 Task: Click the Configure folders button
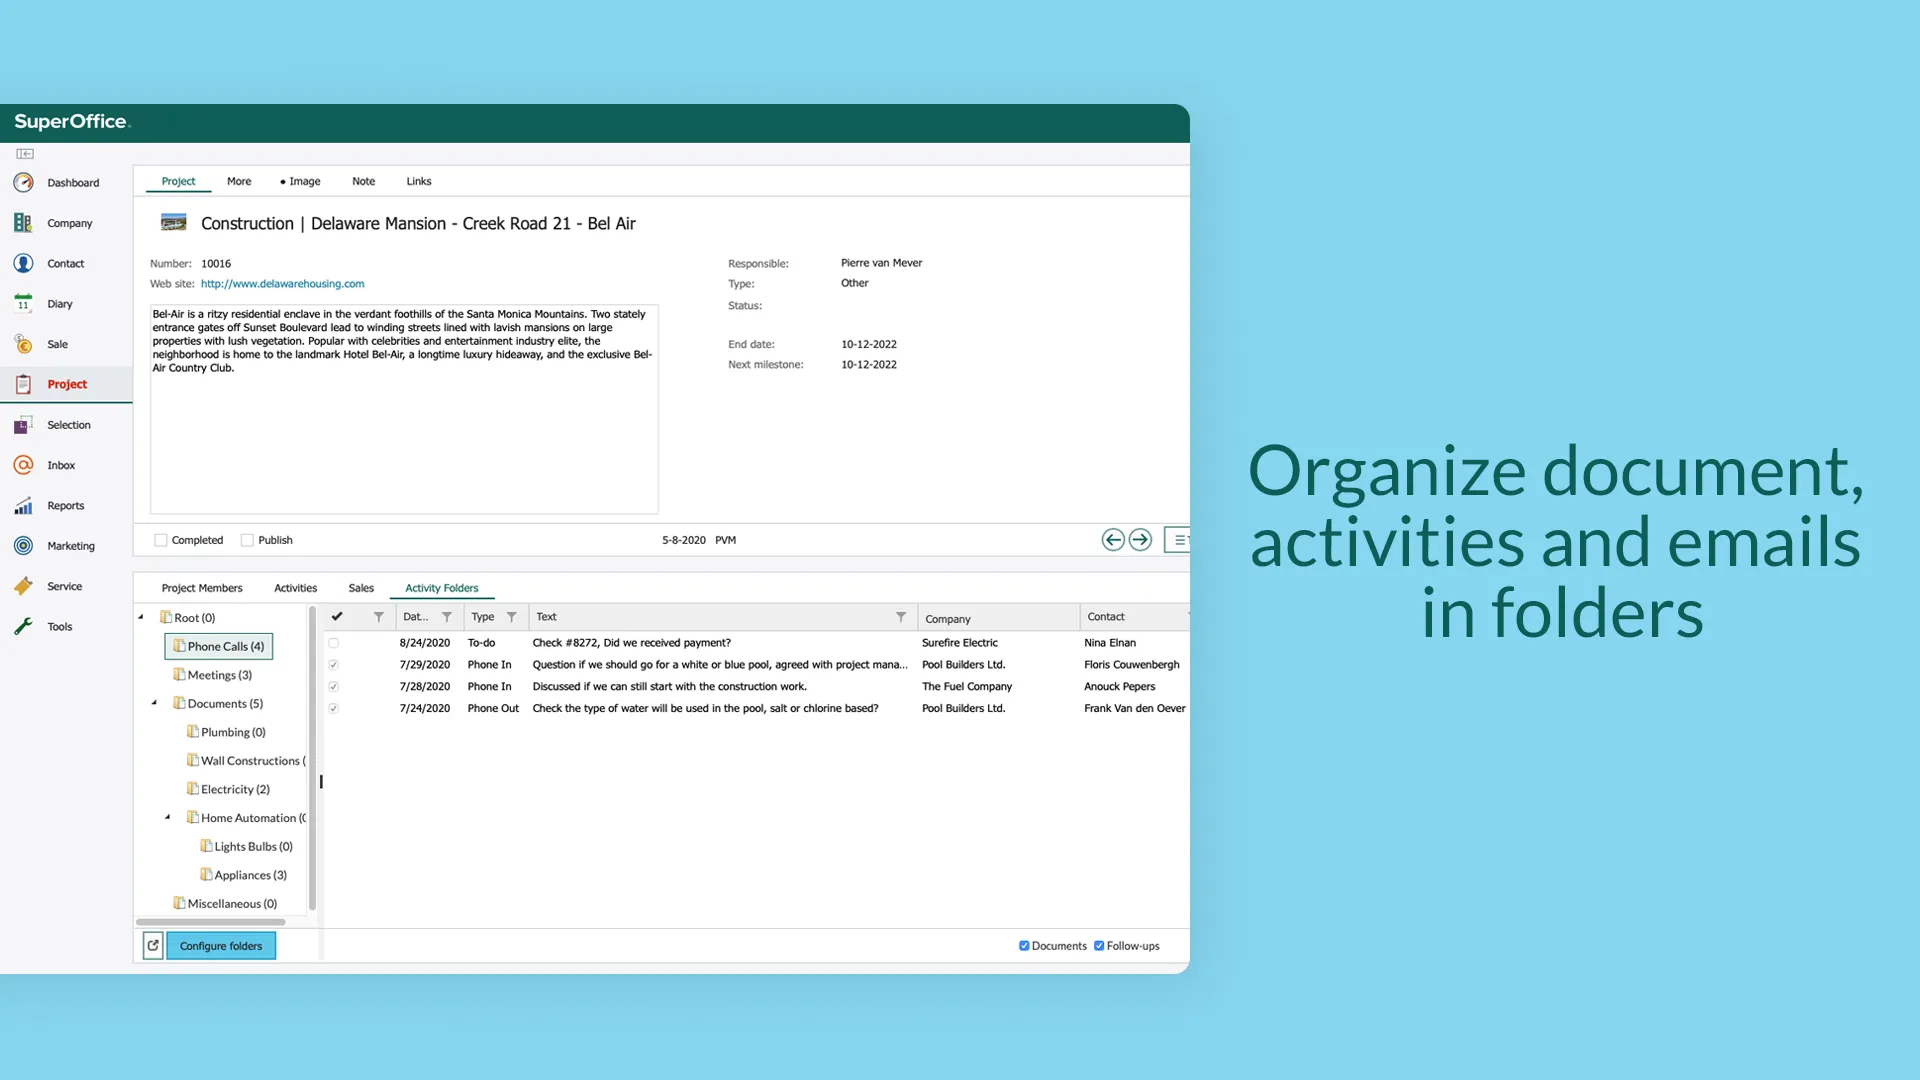coord(221,945)
